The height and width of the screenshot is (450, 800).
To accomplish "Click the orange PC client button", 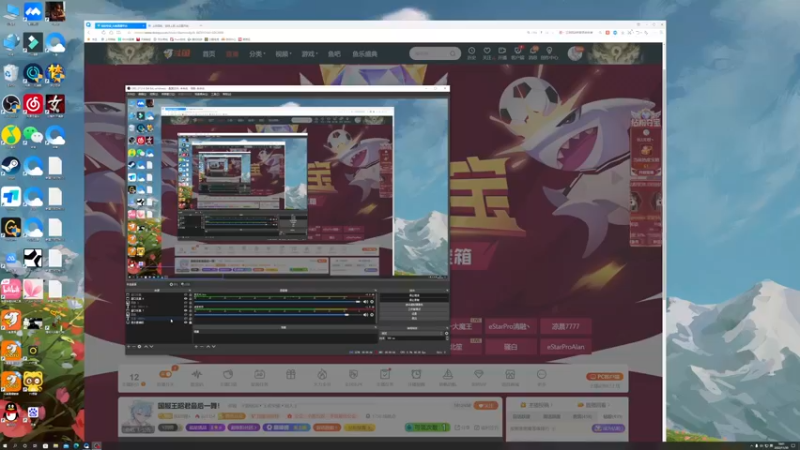I will [x=605, y=377].
